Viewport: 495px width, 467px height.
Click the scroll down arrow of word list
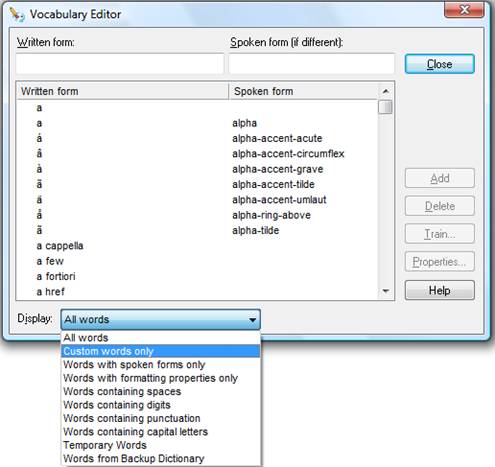pyautogui.click(x=385, y=291)
